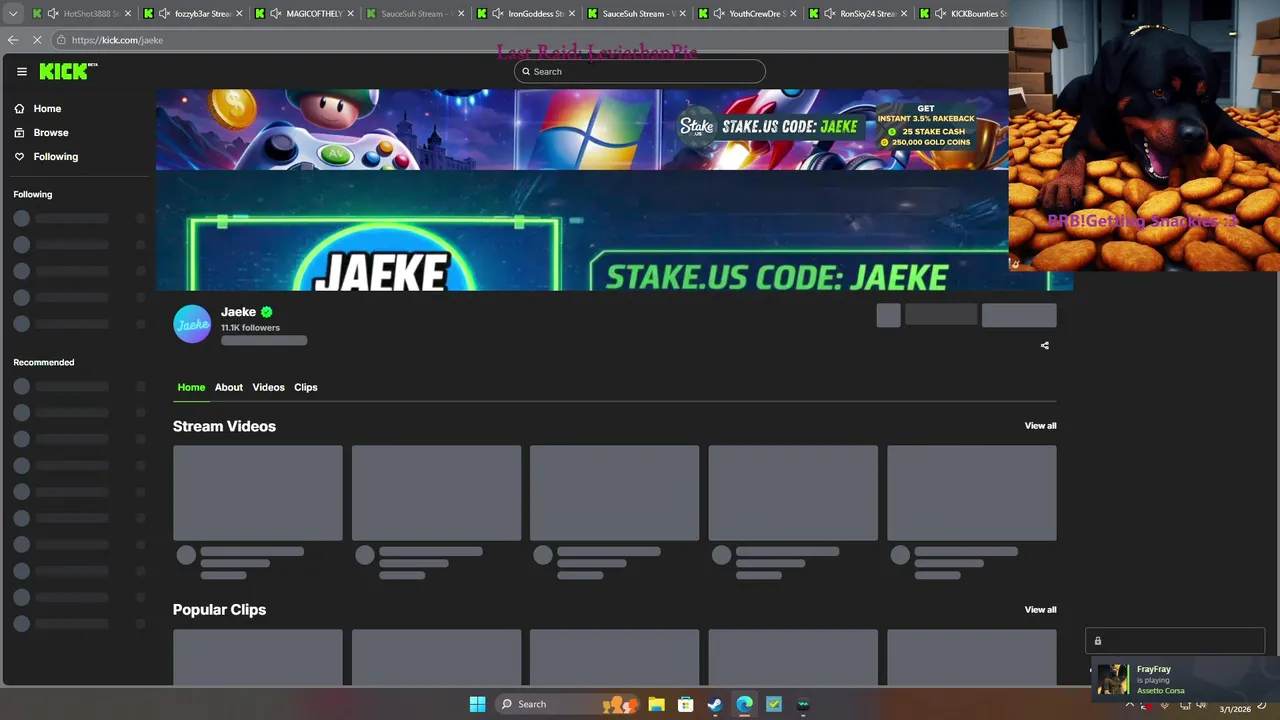Go back with the browser back arrow

pyautogui.click(x=13, y=40)
